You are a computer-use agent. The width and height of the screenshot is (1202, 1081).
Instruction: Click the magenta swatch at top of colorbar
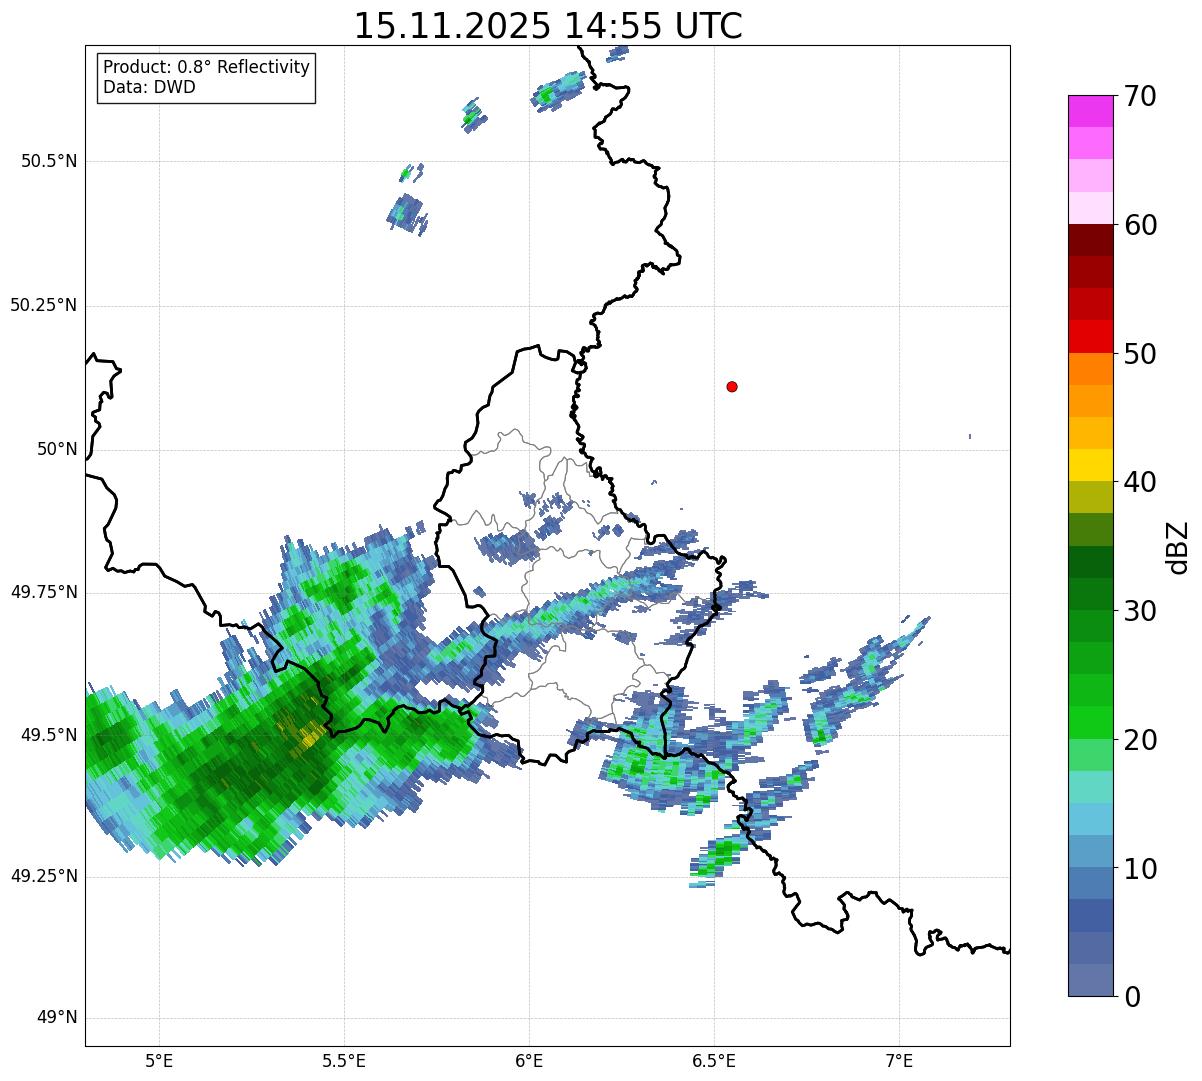(1091, 111)
